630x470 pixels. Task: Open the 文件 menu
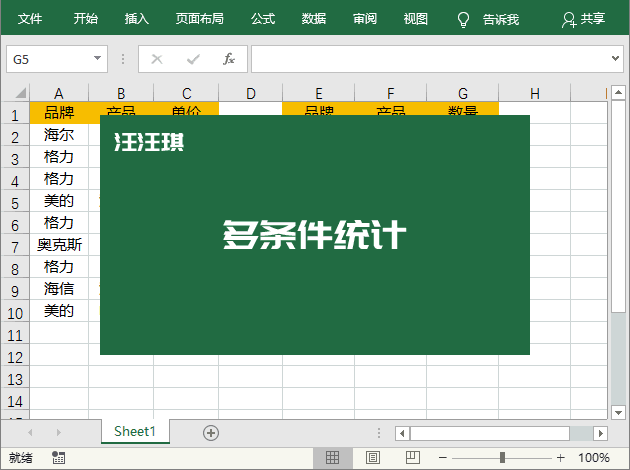click(x=30, y=18)
